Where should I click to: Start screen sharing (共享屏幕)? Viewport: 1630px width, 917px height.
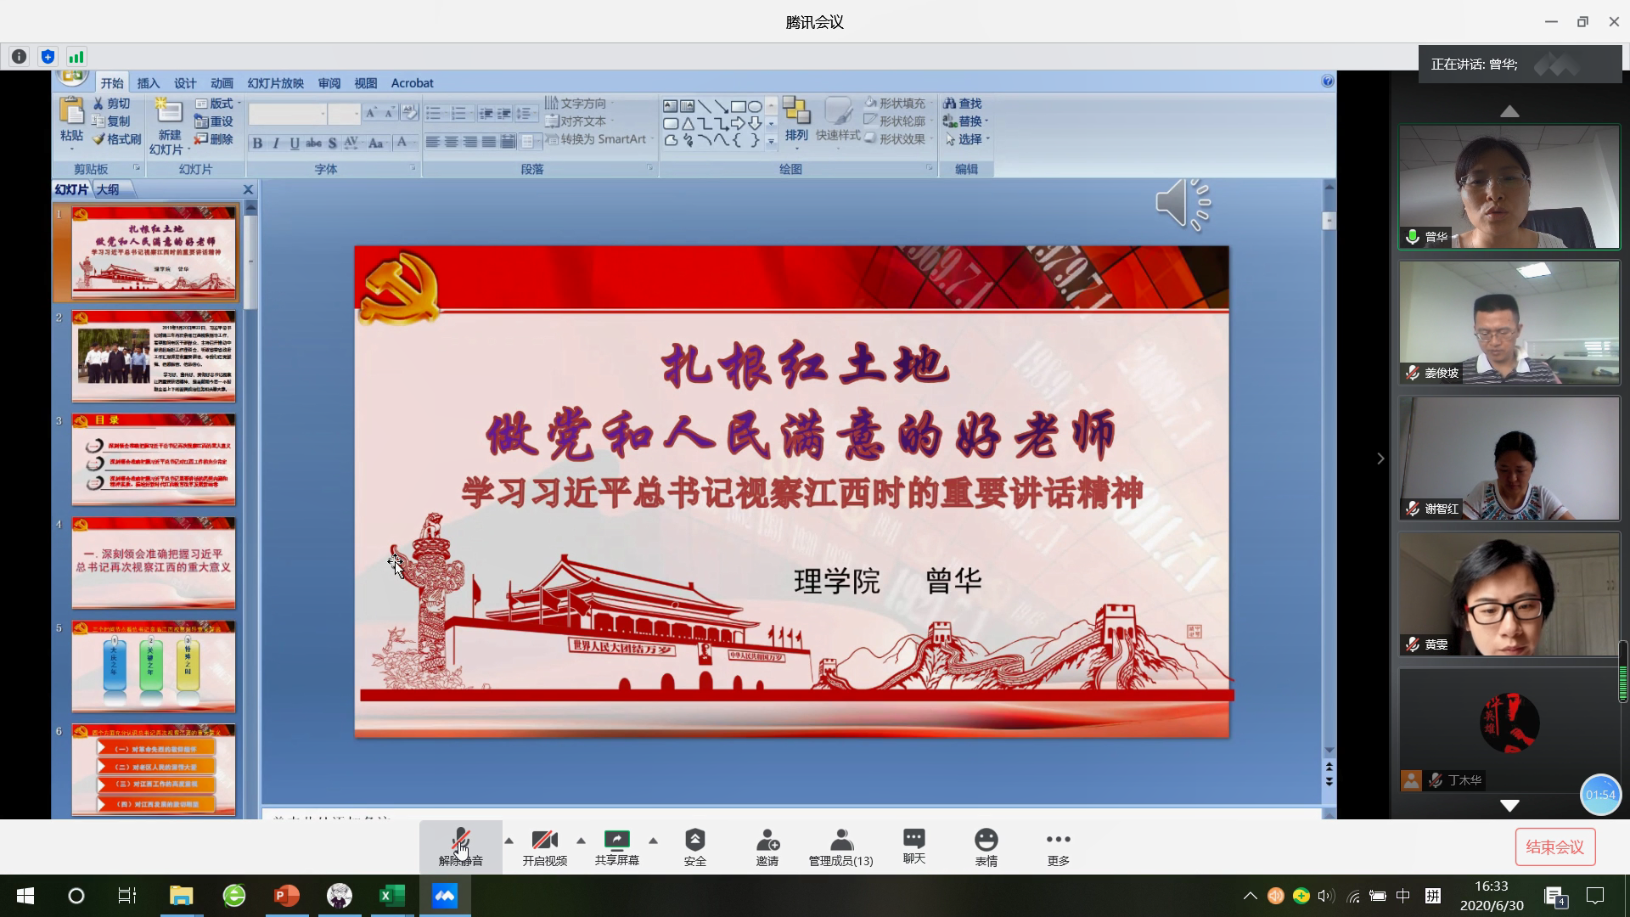617,846
